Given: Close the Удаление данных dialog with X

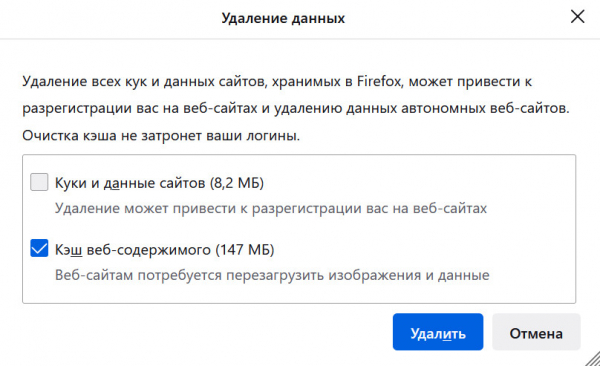Looking at the screenshot, I should coord(577,17).
